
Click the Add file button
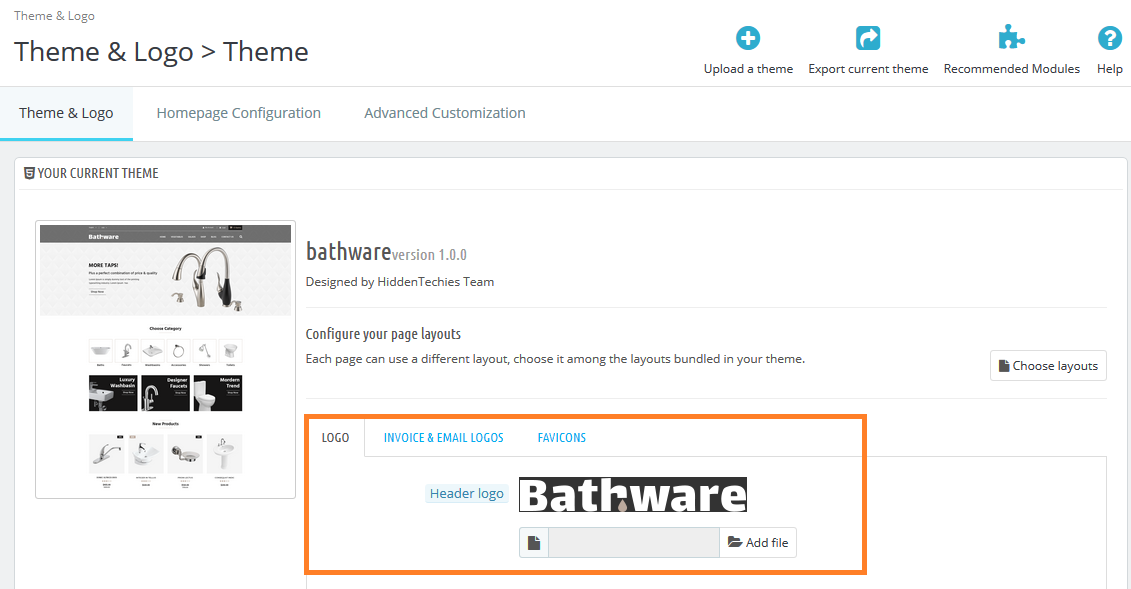[758, 543]
